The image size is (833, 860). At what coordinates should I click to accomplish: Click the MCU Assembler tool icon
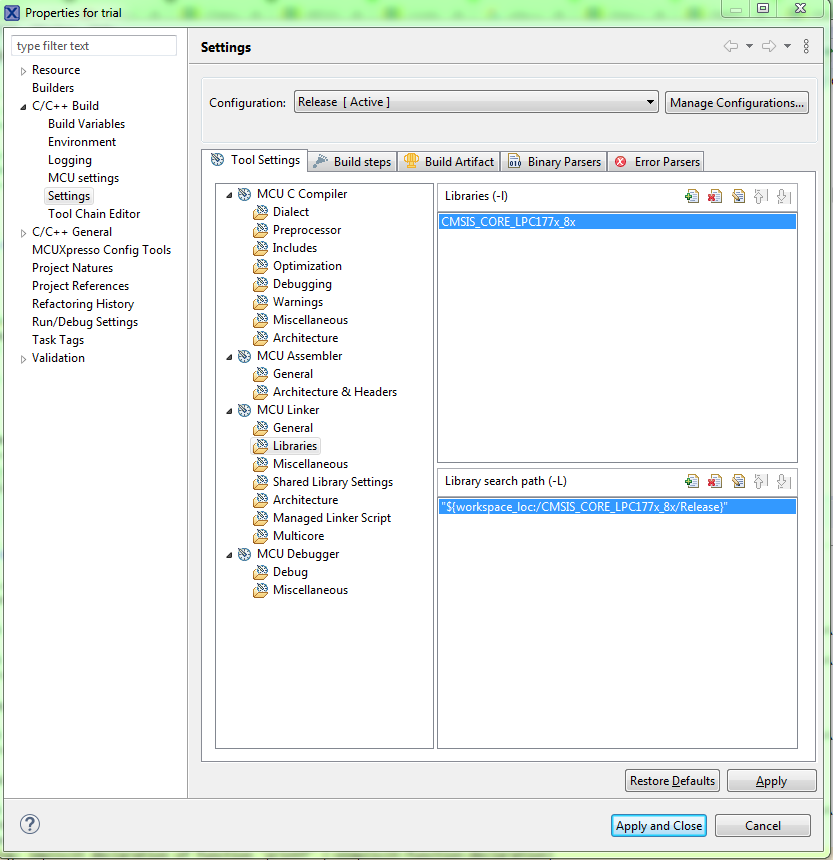[244, 356]
